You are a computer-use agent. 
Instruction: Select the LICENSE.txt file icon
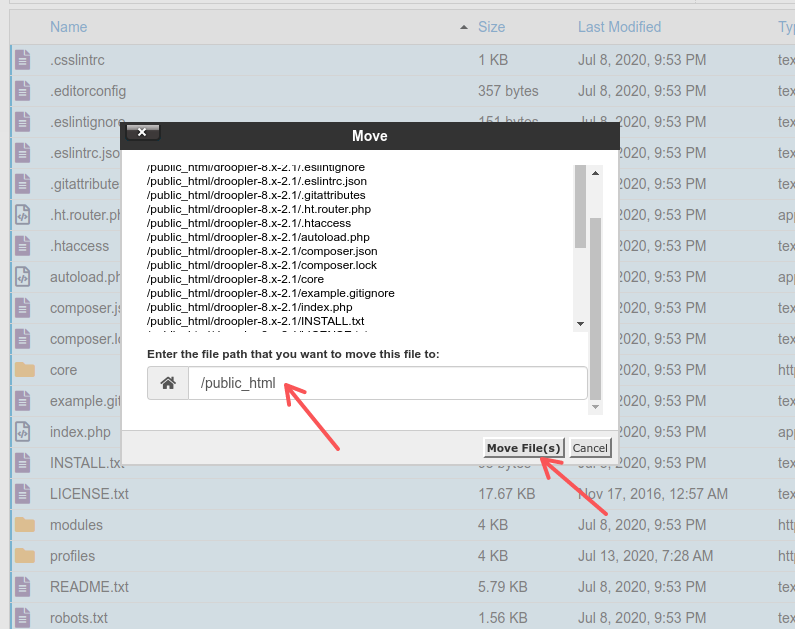[22, 494]
